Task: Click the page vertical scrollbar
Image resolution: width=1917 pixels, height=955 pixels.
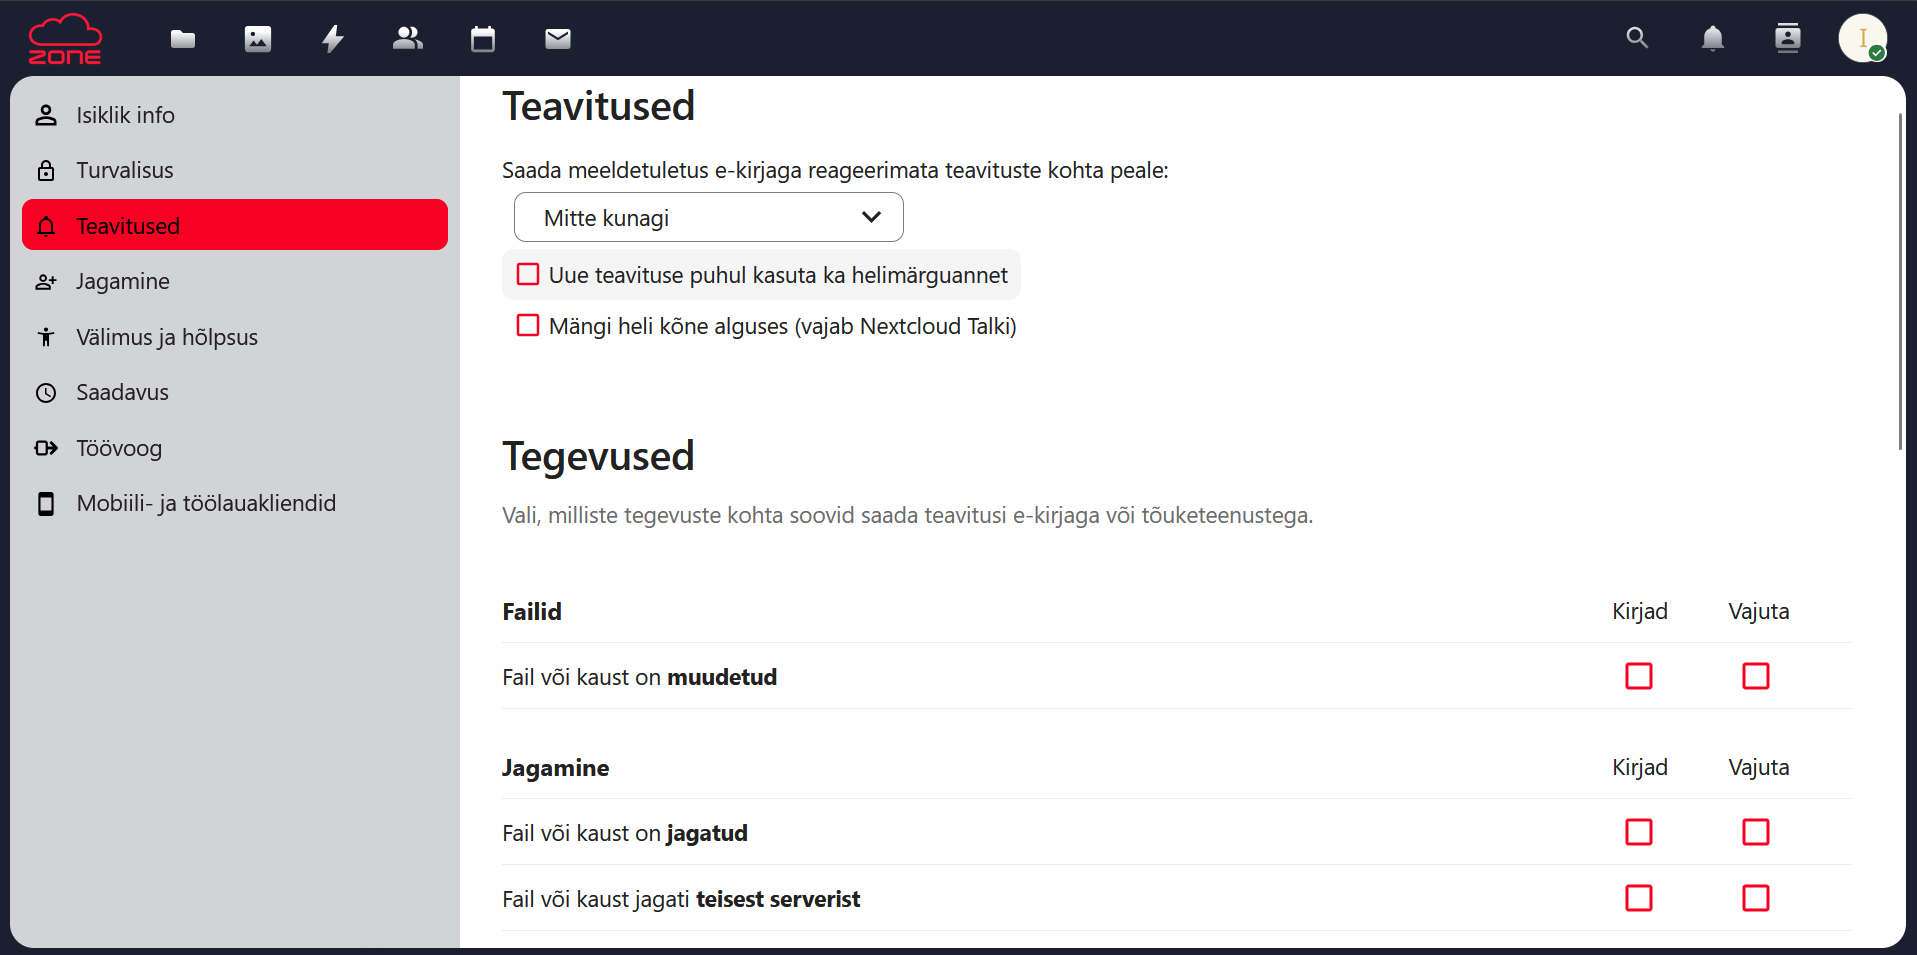Action: 1900,282
